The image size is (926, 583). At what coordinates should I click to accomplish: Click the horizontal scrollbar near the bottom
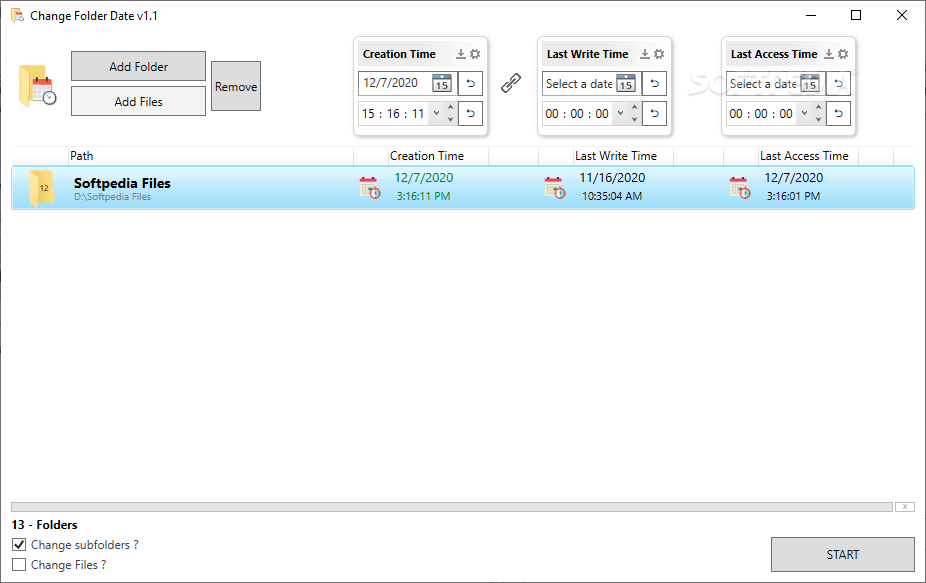click(450, 507)
